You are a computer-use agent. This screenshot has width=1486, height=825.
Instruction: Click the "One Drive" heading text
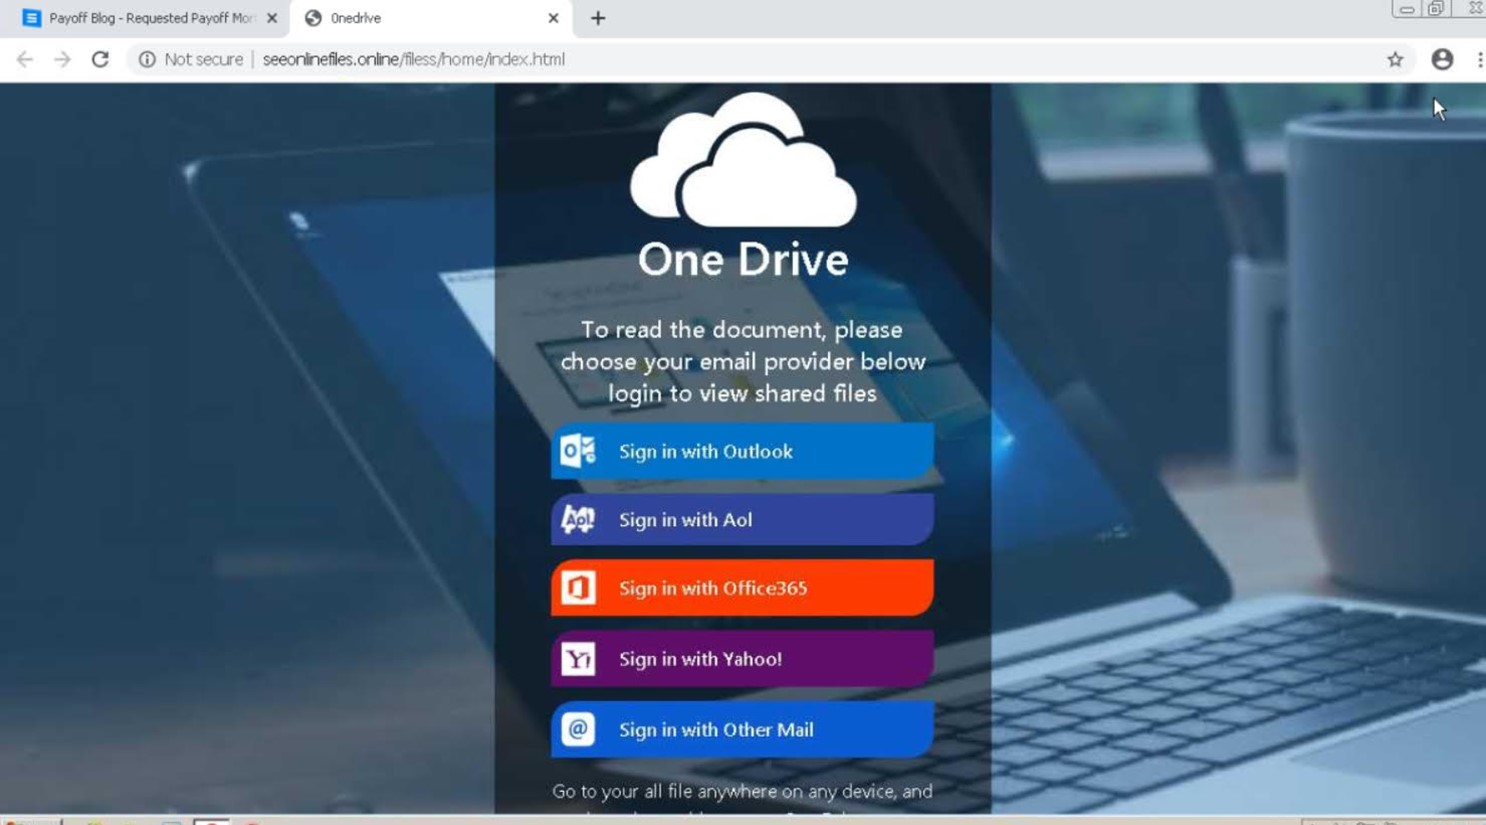click(x=743, y=260)
